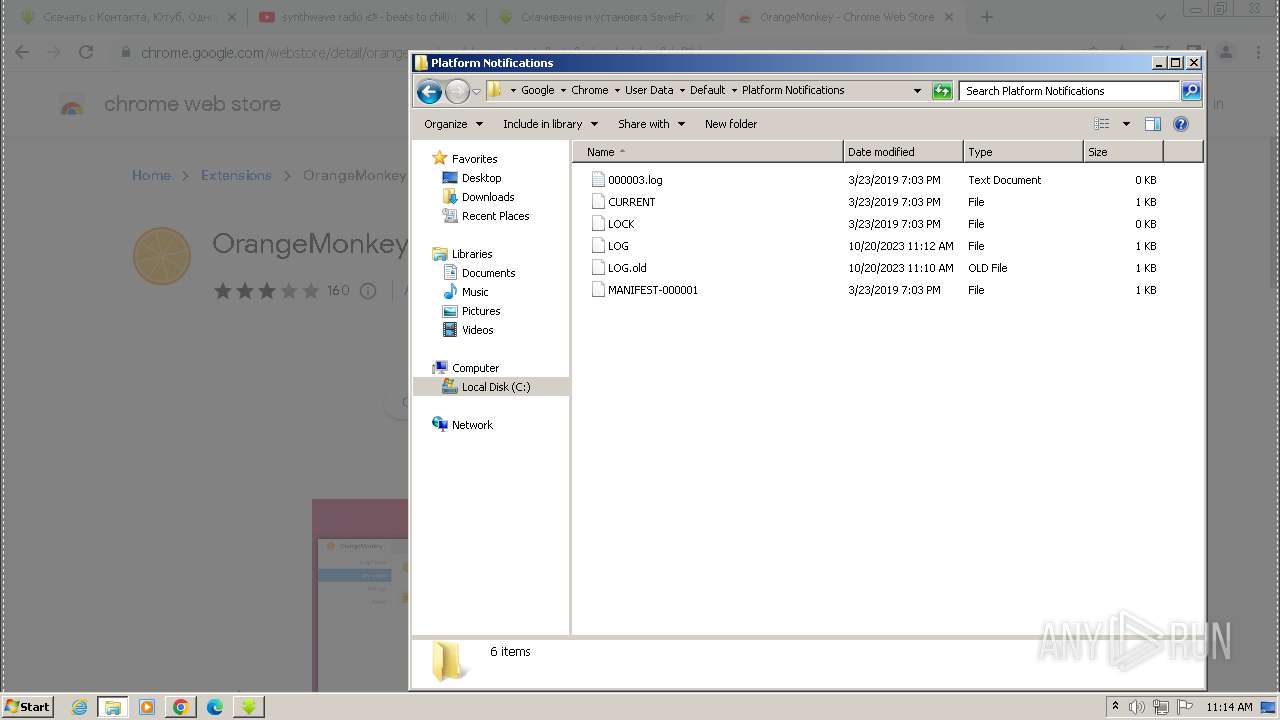The image size is (1280, 720).
Task: Reload page in Chrome window
Action: click(x=86, y=53)
